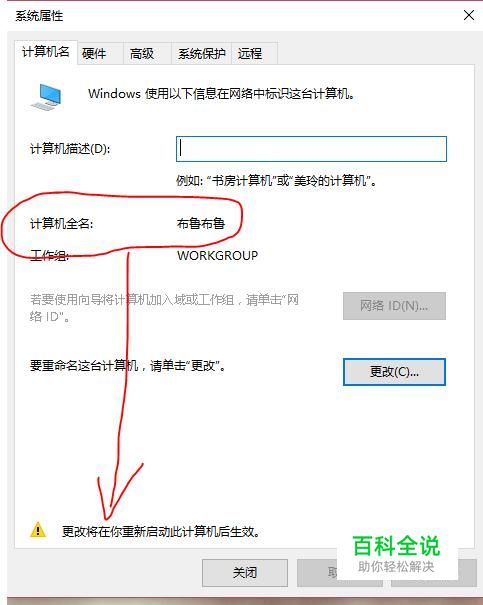
Task: Click the 更改(C)... button
Action: (394, 372)
